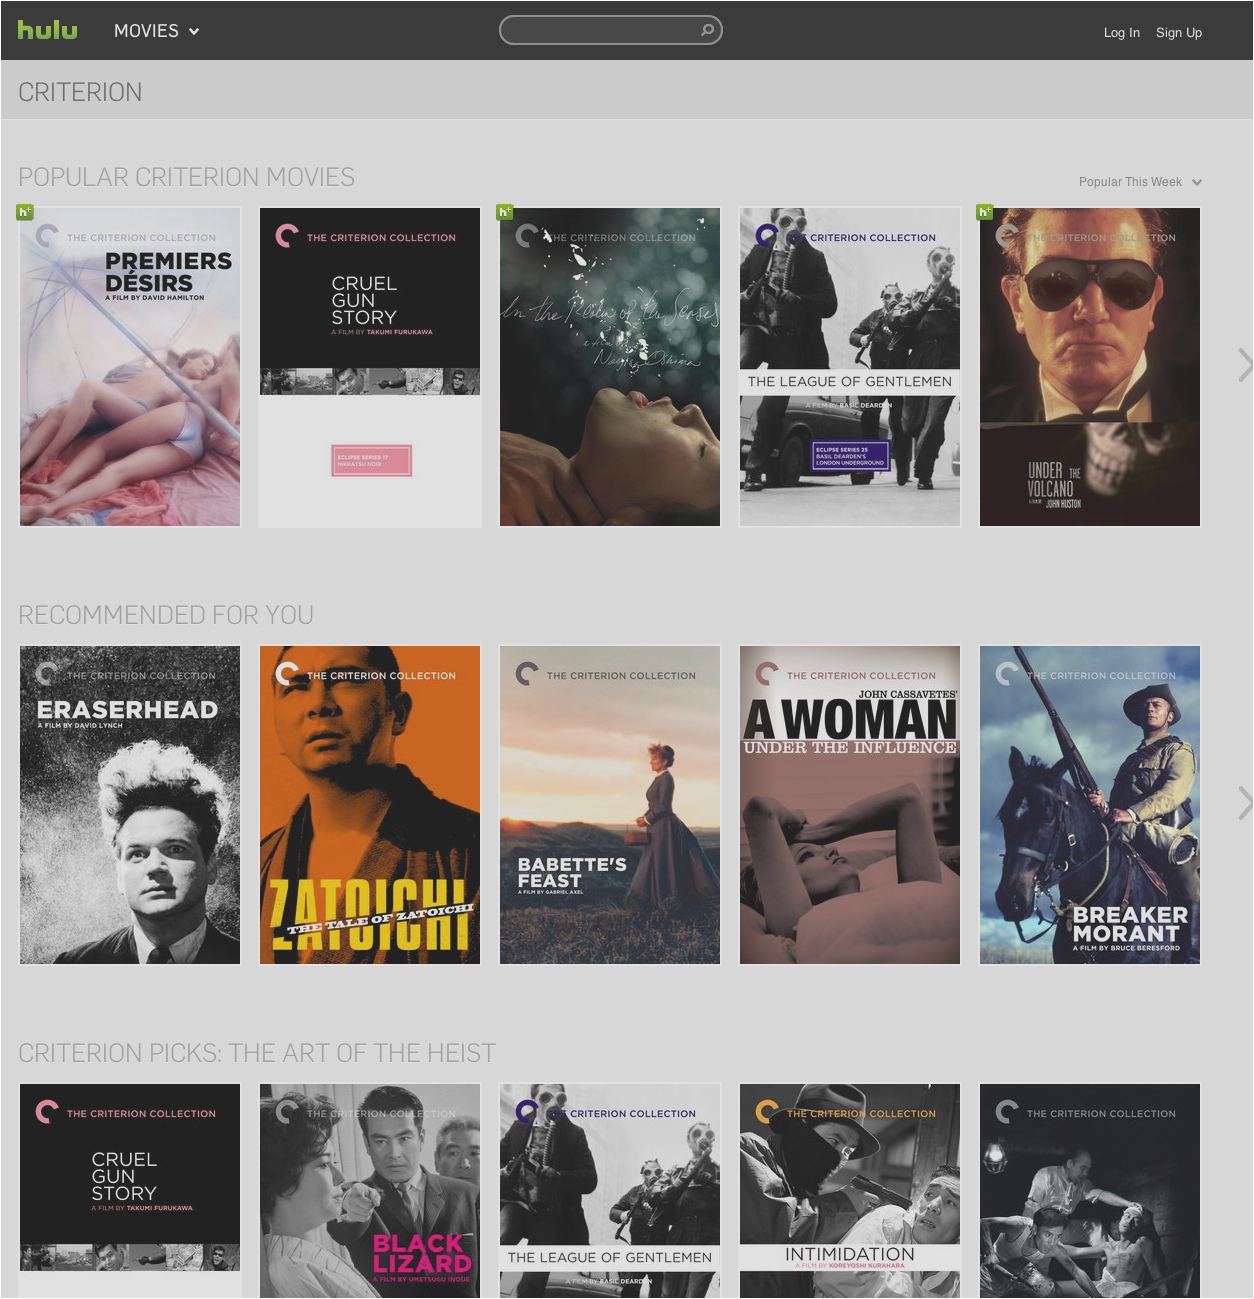Open the Premiers Désirs poster
The height and width of the screenshot is (1299, 1254).
pyautogui.click(x=130, y=367)
